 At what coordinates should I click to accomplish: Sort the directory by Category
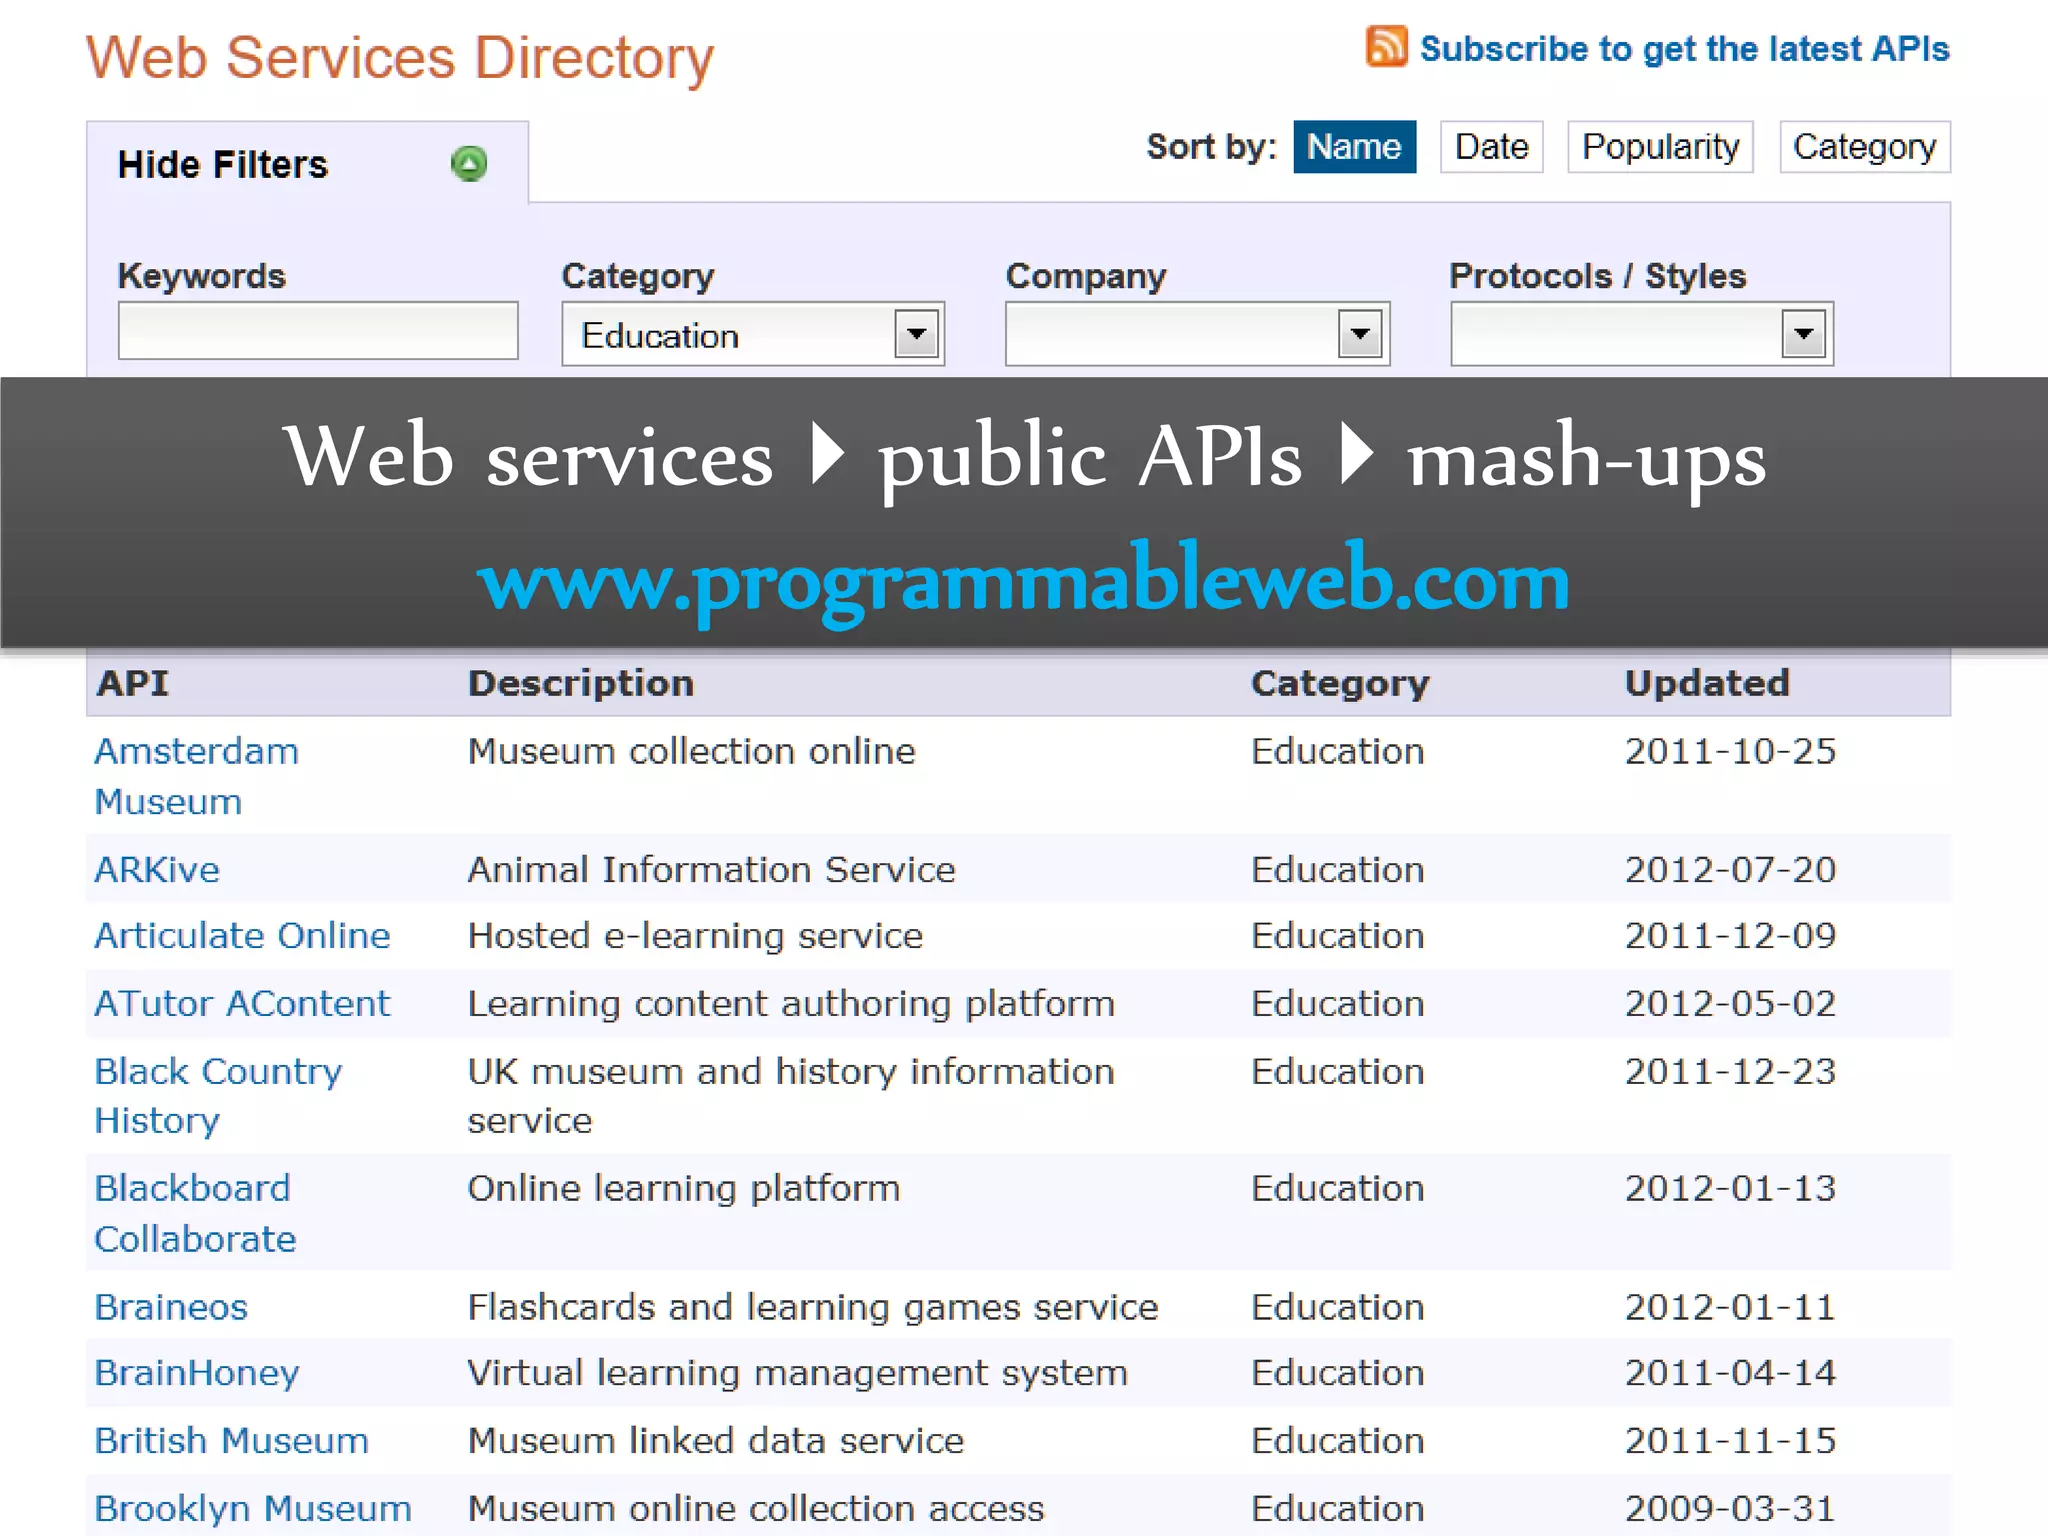pyautogui.click(x=1864, y=147)
